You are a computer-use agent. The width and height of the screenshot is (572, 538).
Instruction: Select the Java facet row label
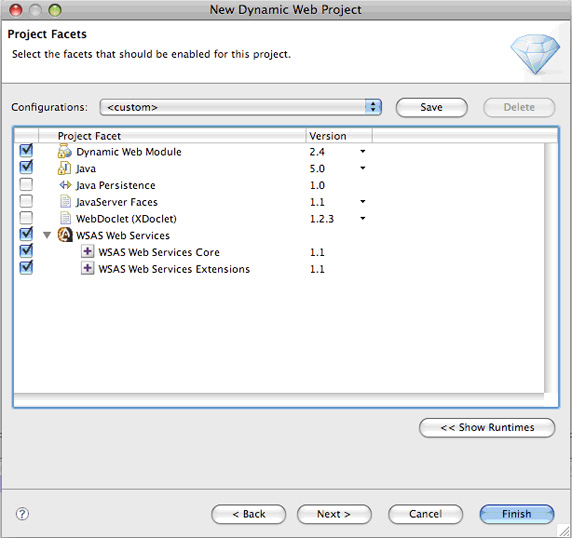pos(86,169)
